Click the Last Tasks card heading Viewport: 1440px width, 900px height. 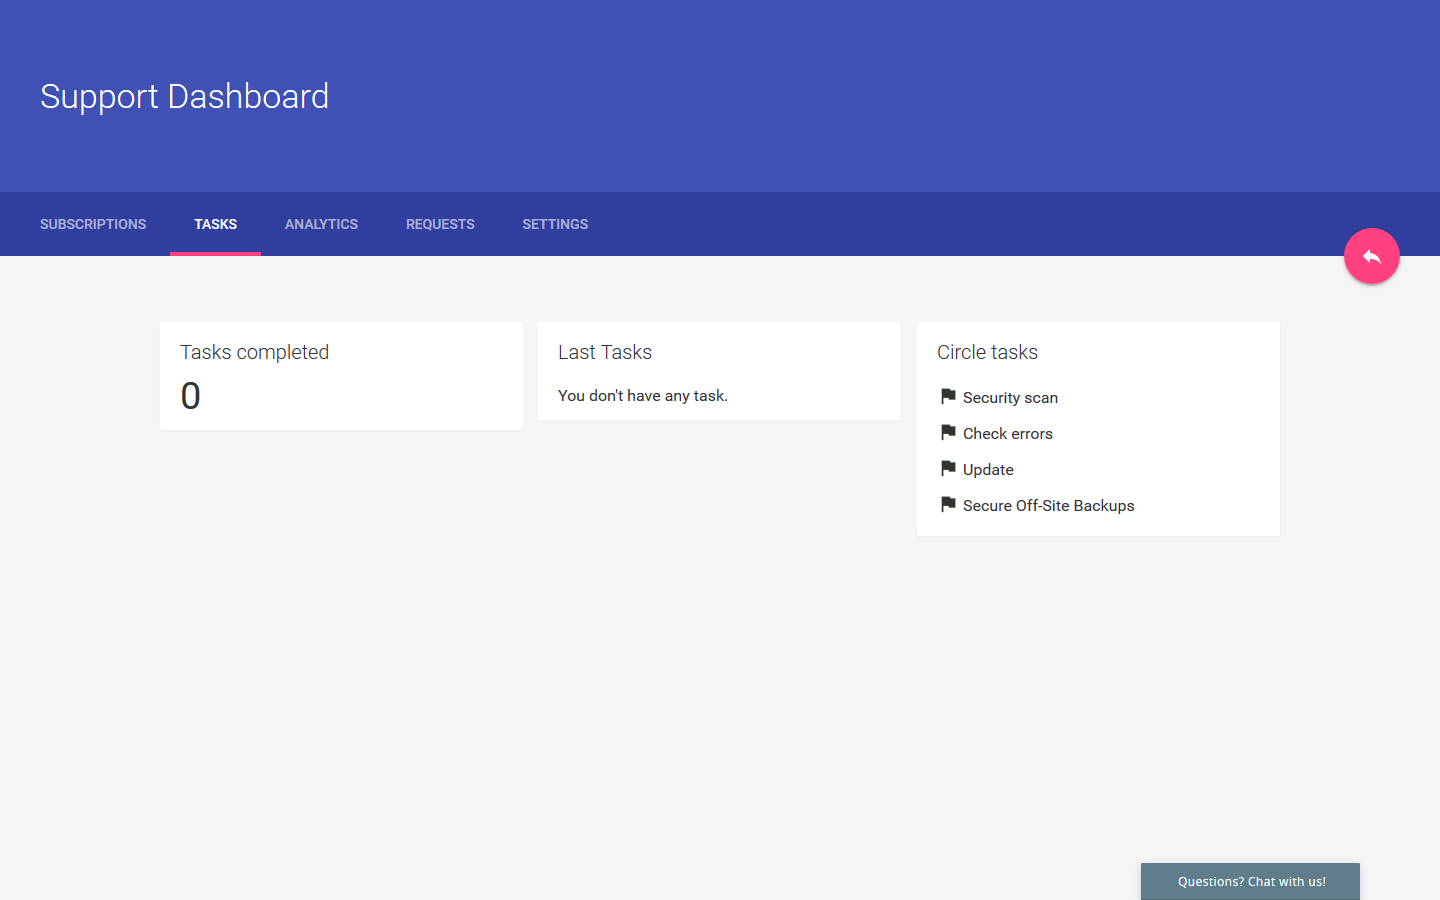pos(605,352)
